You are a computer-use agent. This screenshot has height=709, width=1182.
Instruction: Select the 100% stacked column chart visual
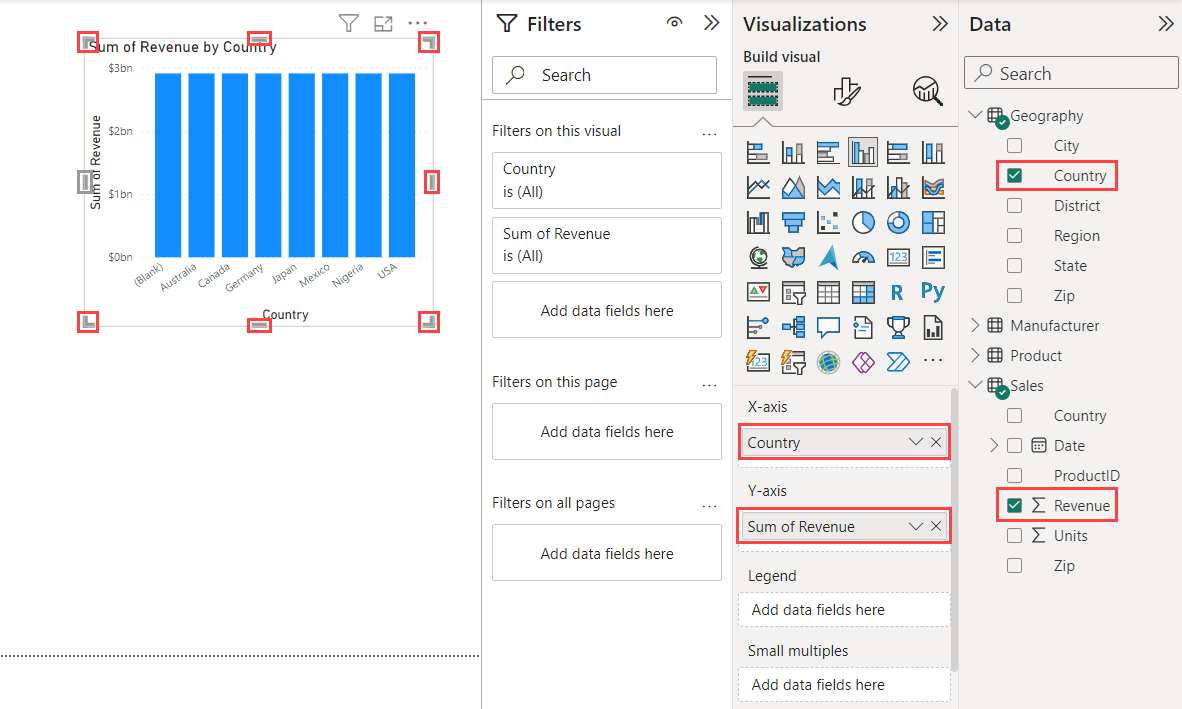(x=932, y=153)
